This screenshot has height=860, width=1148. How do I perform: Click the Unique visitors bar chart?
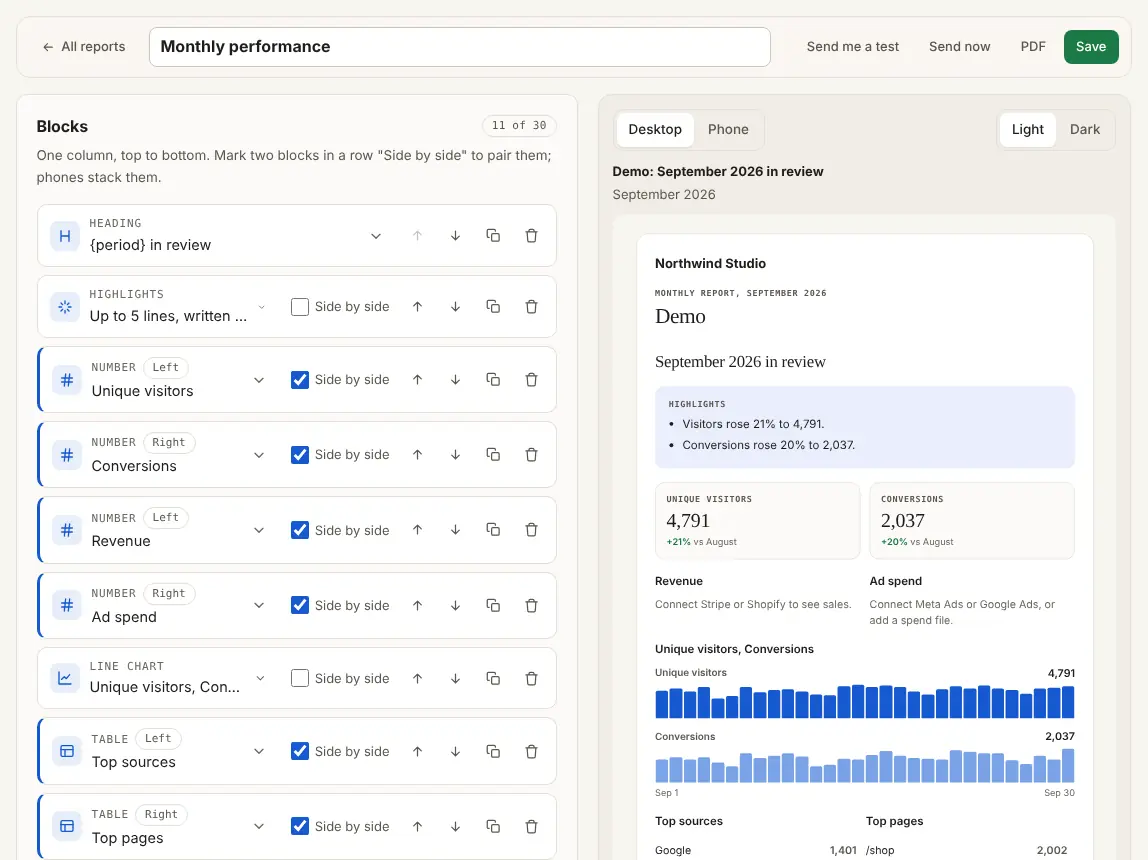coord(865,702)
